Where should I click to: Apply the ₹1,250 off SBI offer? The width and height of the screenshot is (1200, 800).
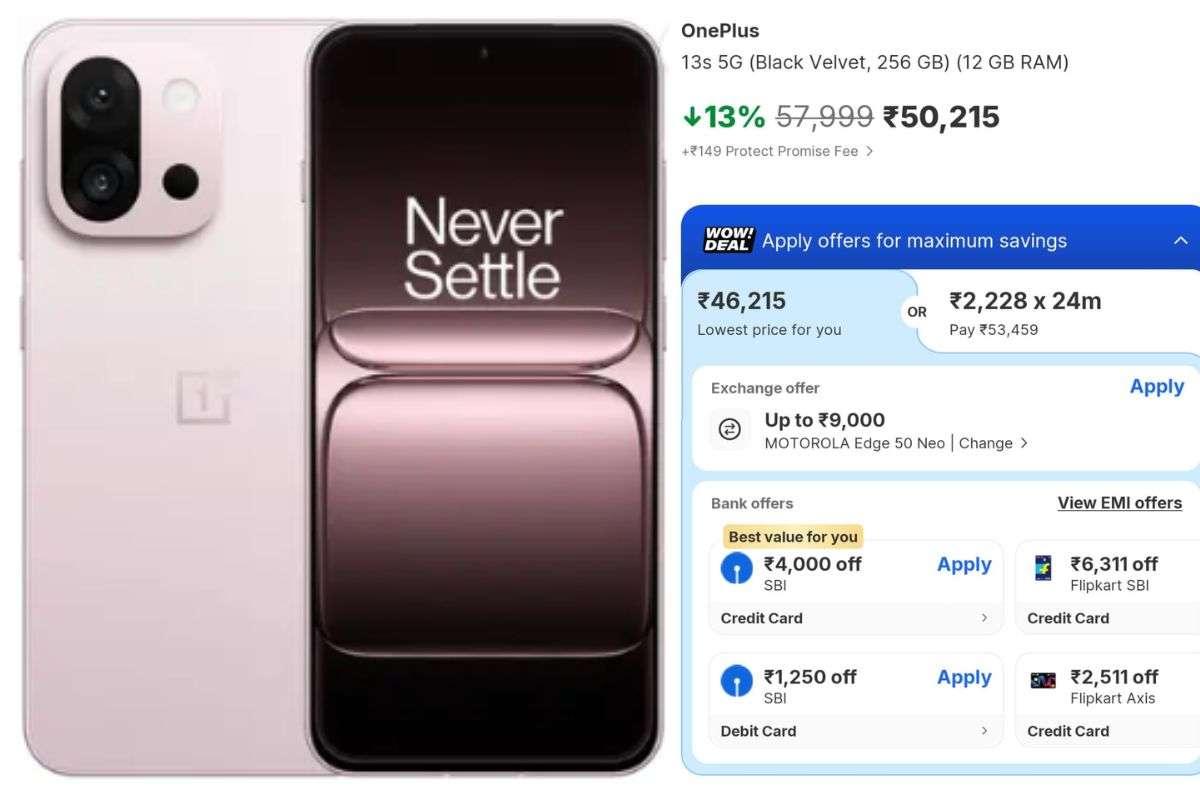coord(964,678)
